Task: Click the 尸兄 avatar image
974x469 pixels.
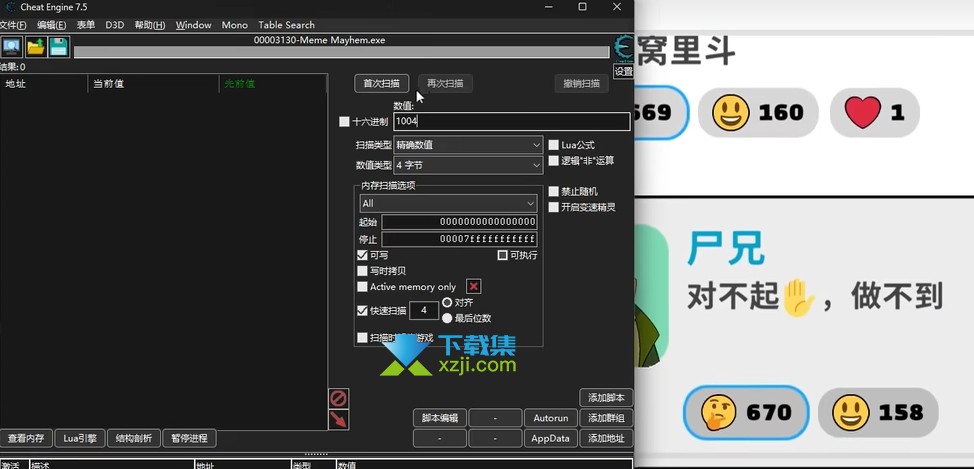Action: pyautogui.click(x=651, y=295)
